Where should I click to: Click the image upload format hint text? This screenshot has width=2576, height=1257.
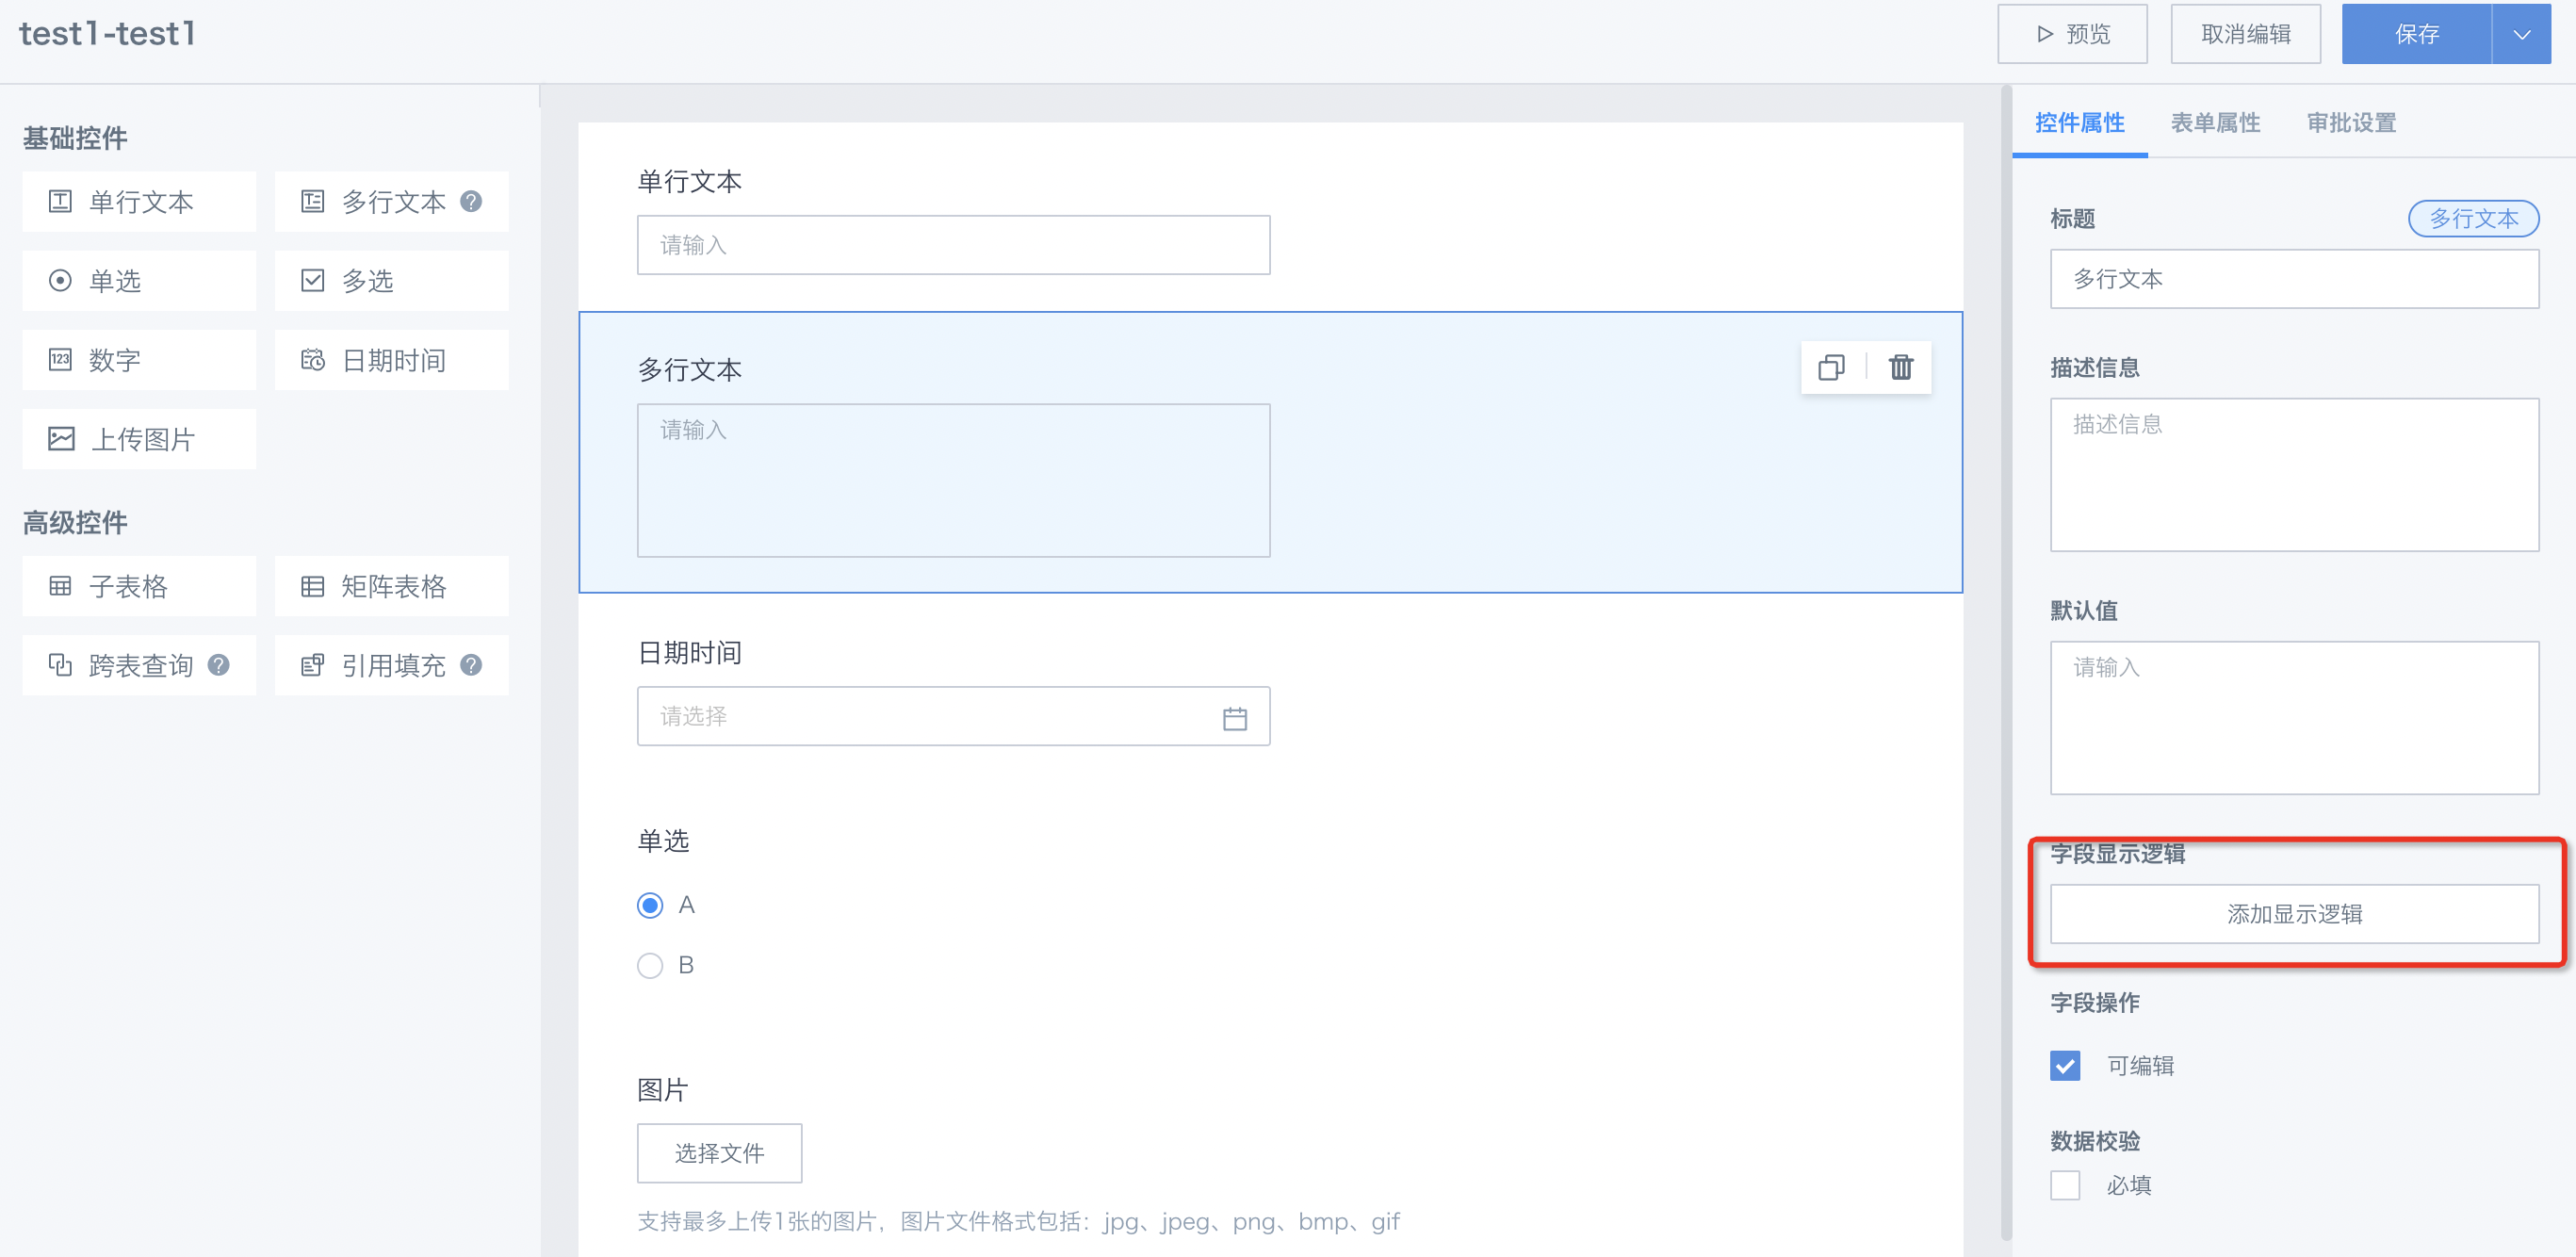tap(1018, 1221)
